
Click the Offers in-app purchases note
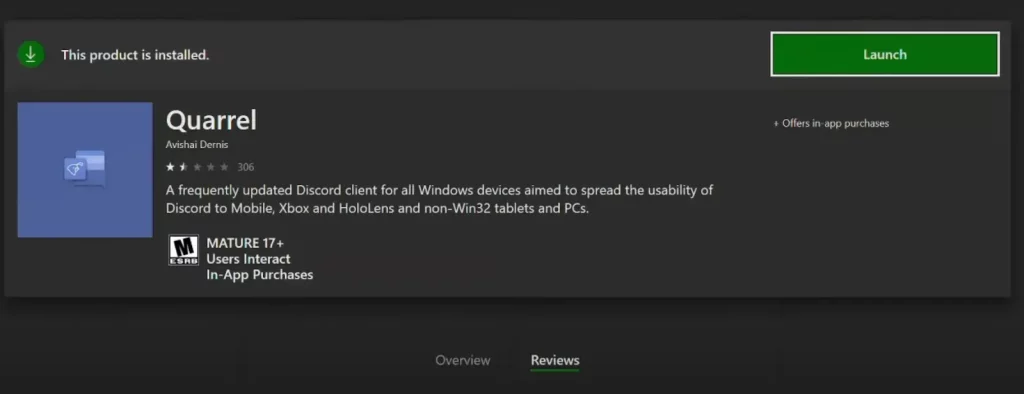(x=831, y=123)
